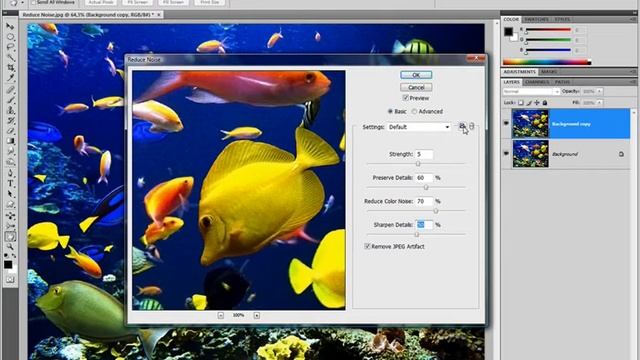Switch to the Paths tab

562,82
